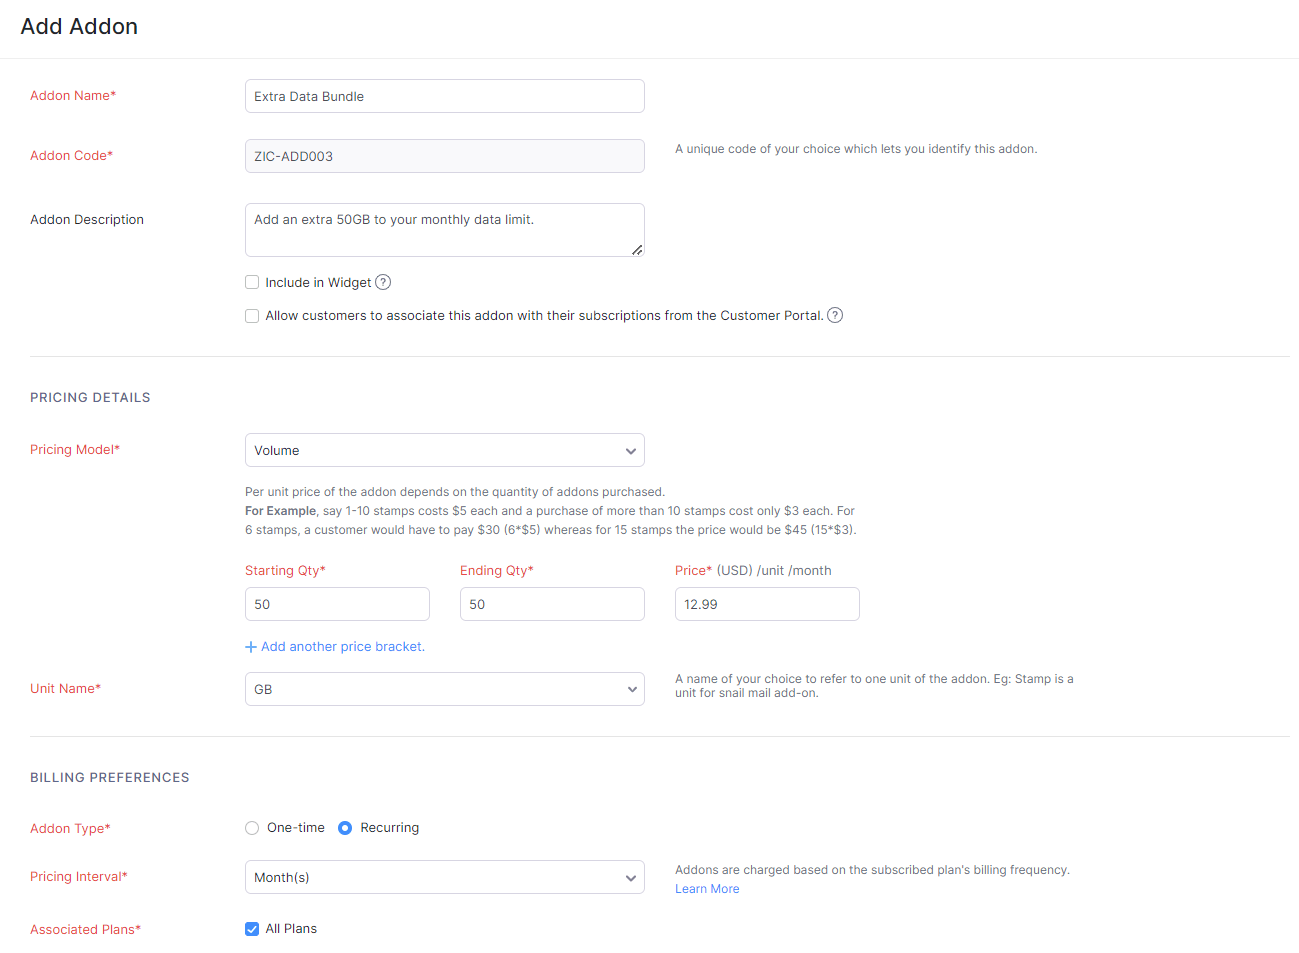This screenshot has width=1299, height=953.
Task: Click the Starting Qty* column label
Action: point(285,570)
